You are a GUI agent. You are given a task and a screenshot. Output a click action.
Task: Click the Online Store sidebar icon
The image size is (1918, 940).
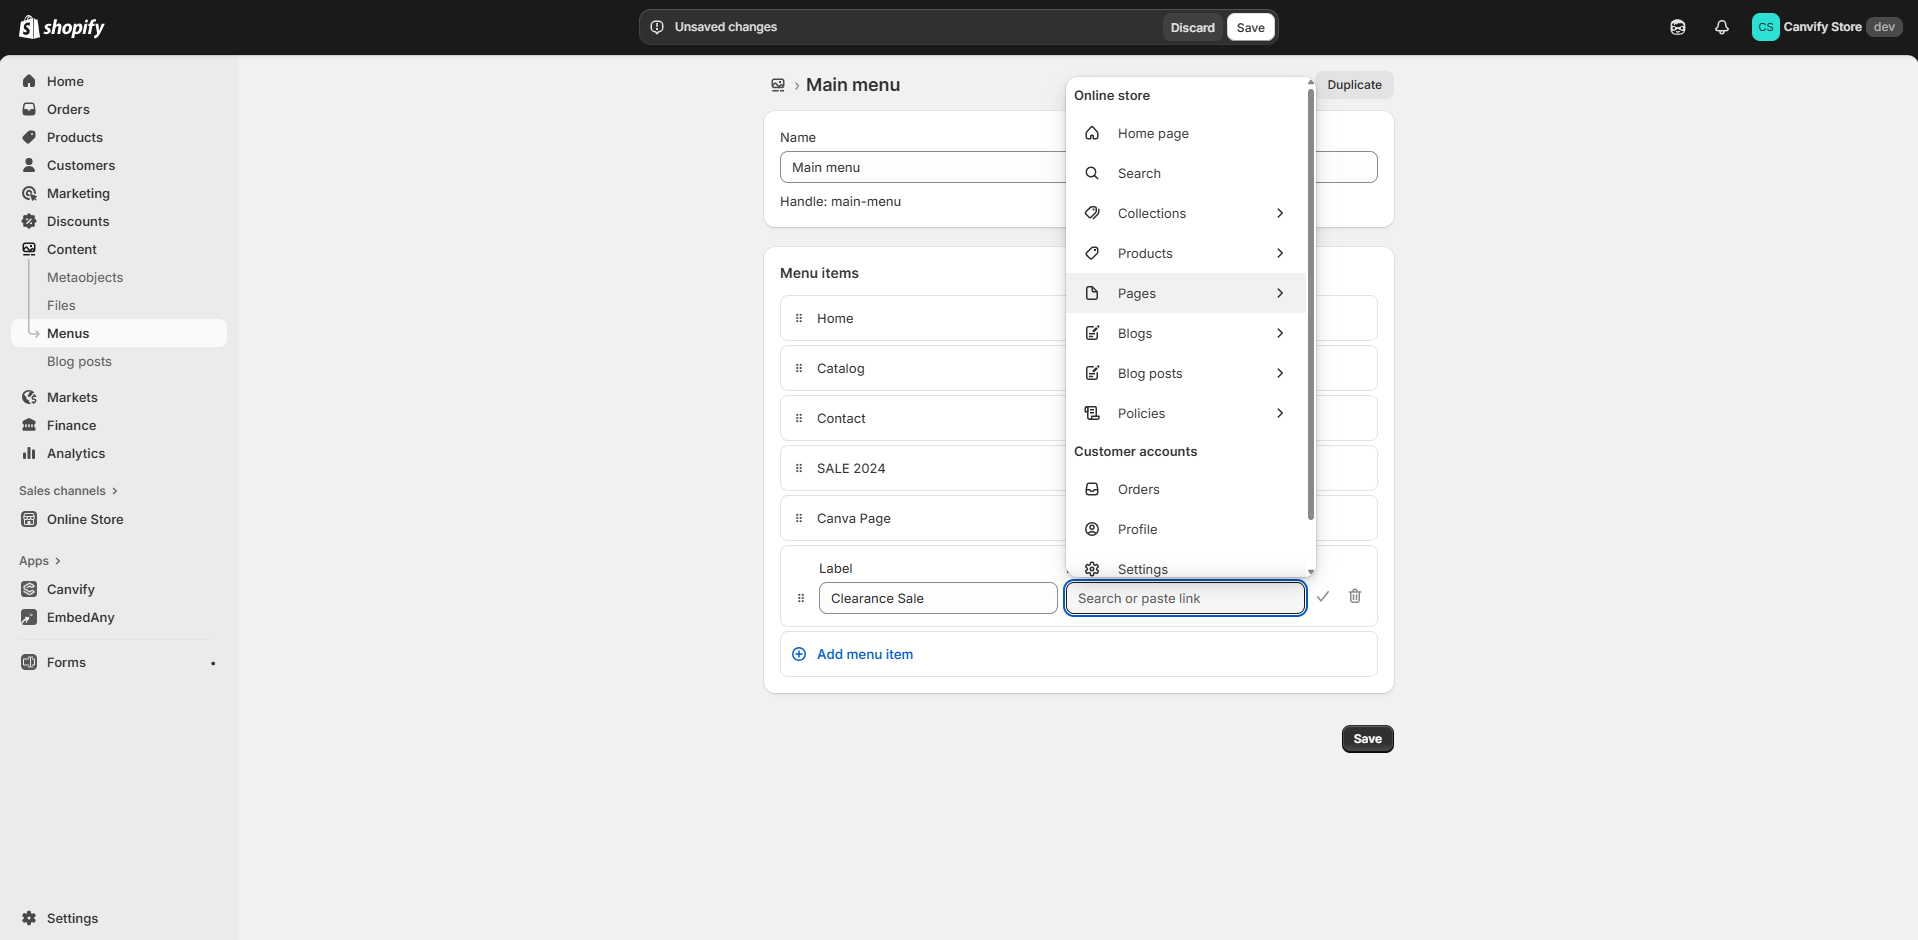coord(29,519)
